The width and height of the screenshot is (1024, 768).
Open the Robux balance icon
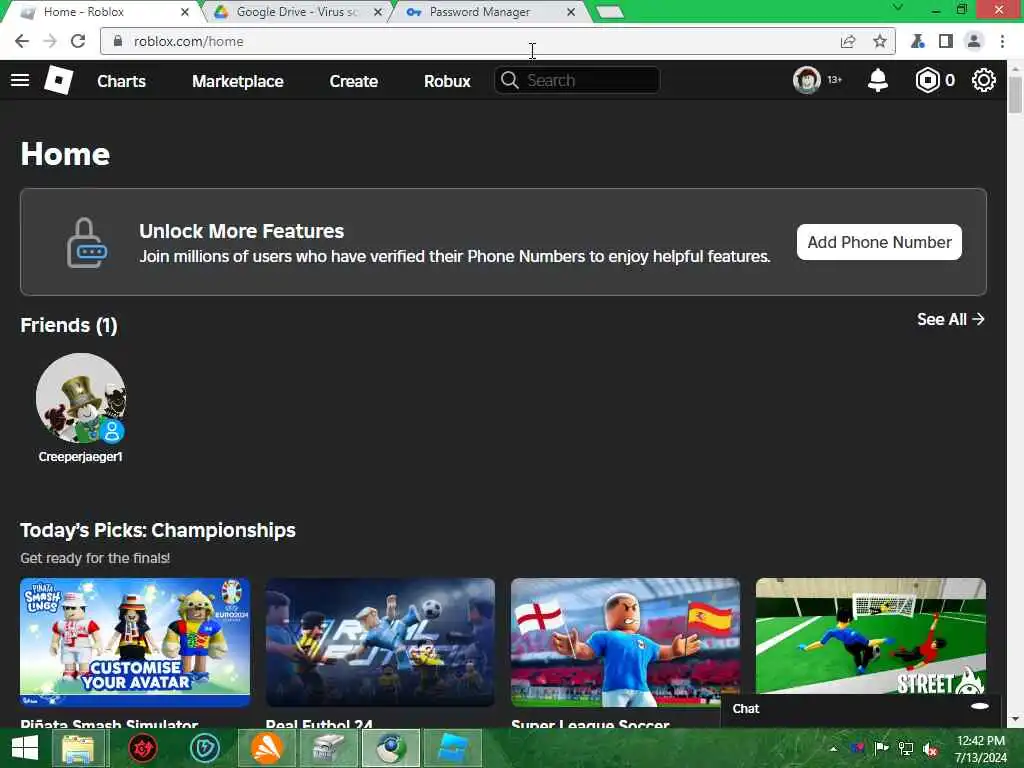(x=927, y=80)
